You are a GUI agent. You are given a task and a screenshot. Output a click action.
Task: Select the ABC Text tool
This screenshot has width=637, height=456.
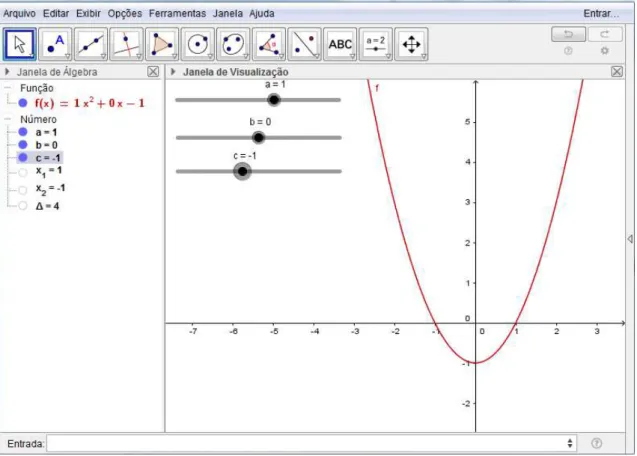coord(340,44)
